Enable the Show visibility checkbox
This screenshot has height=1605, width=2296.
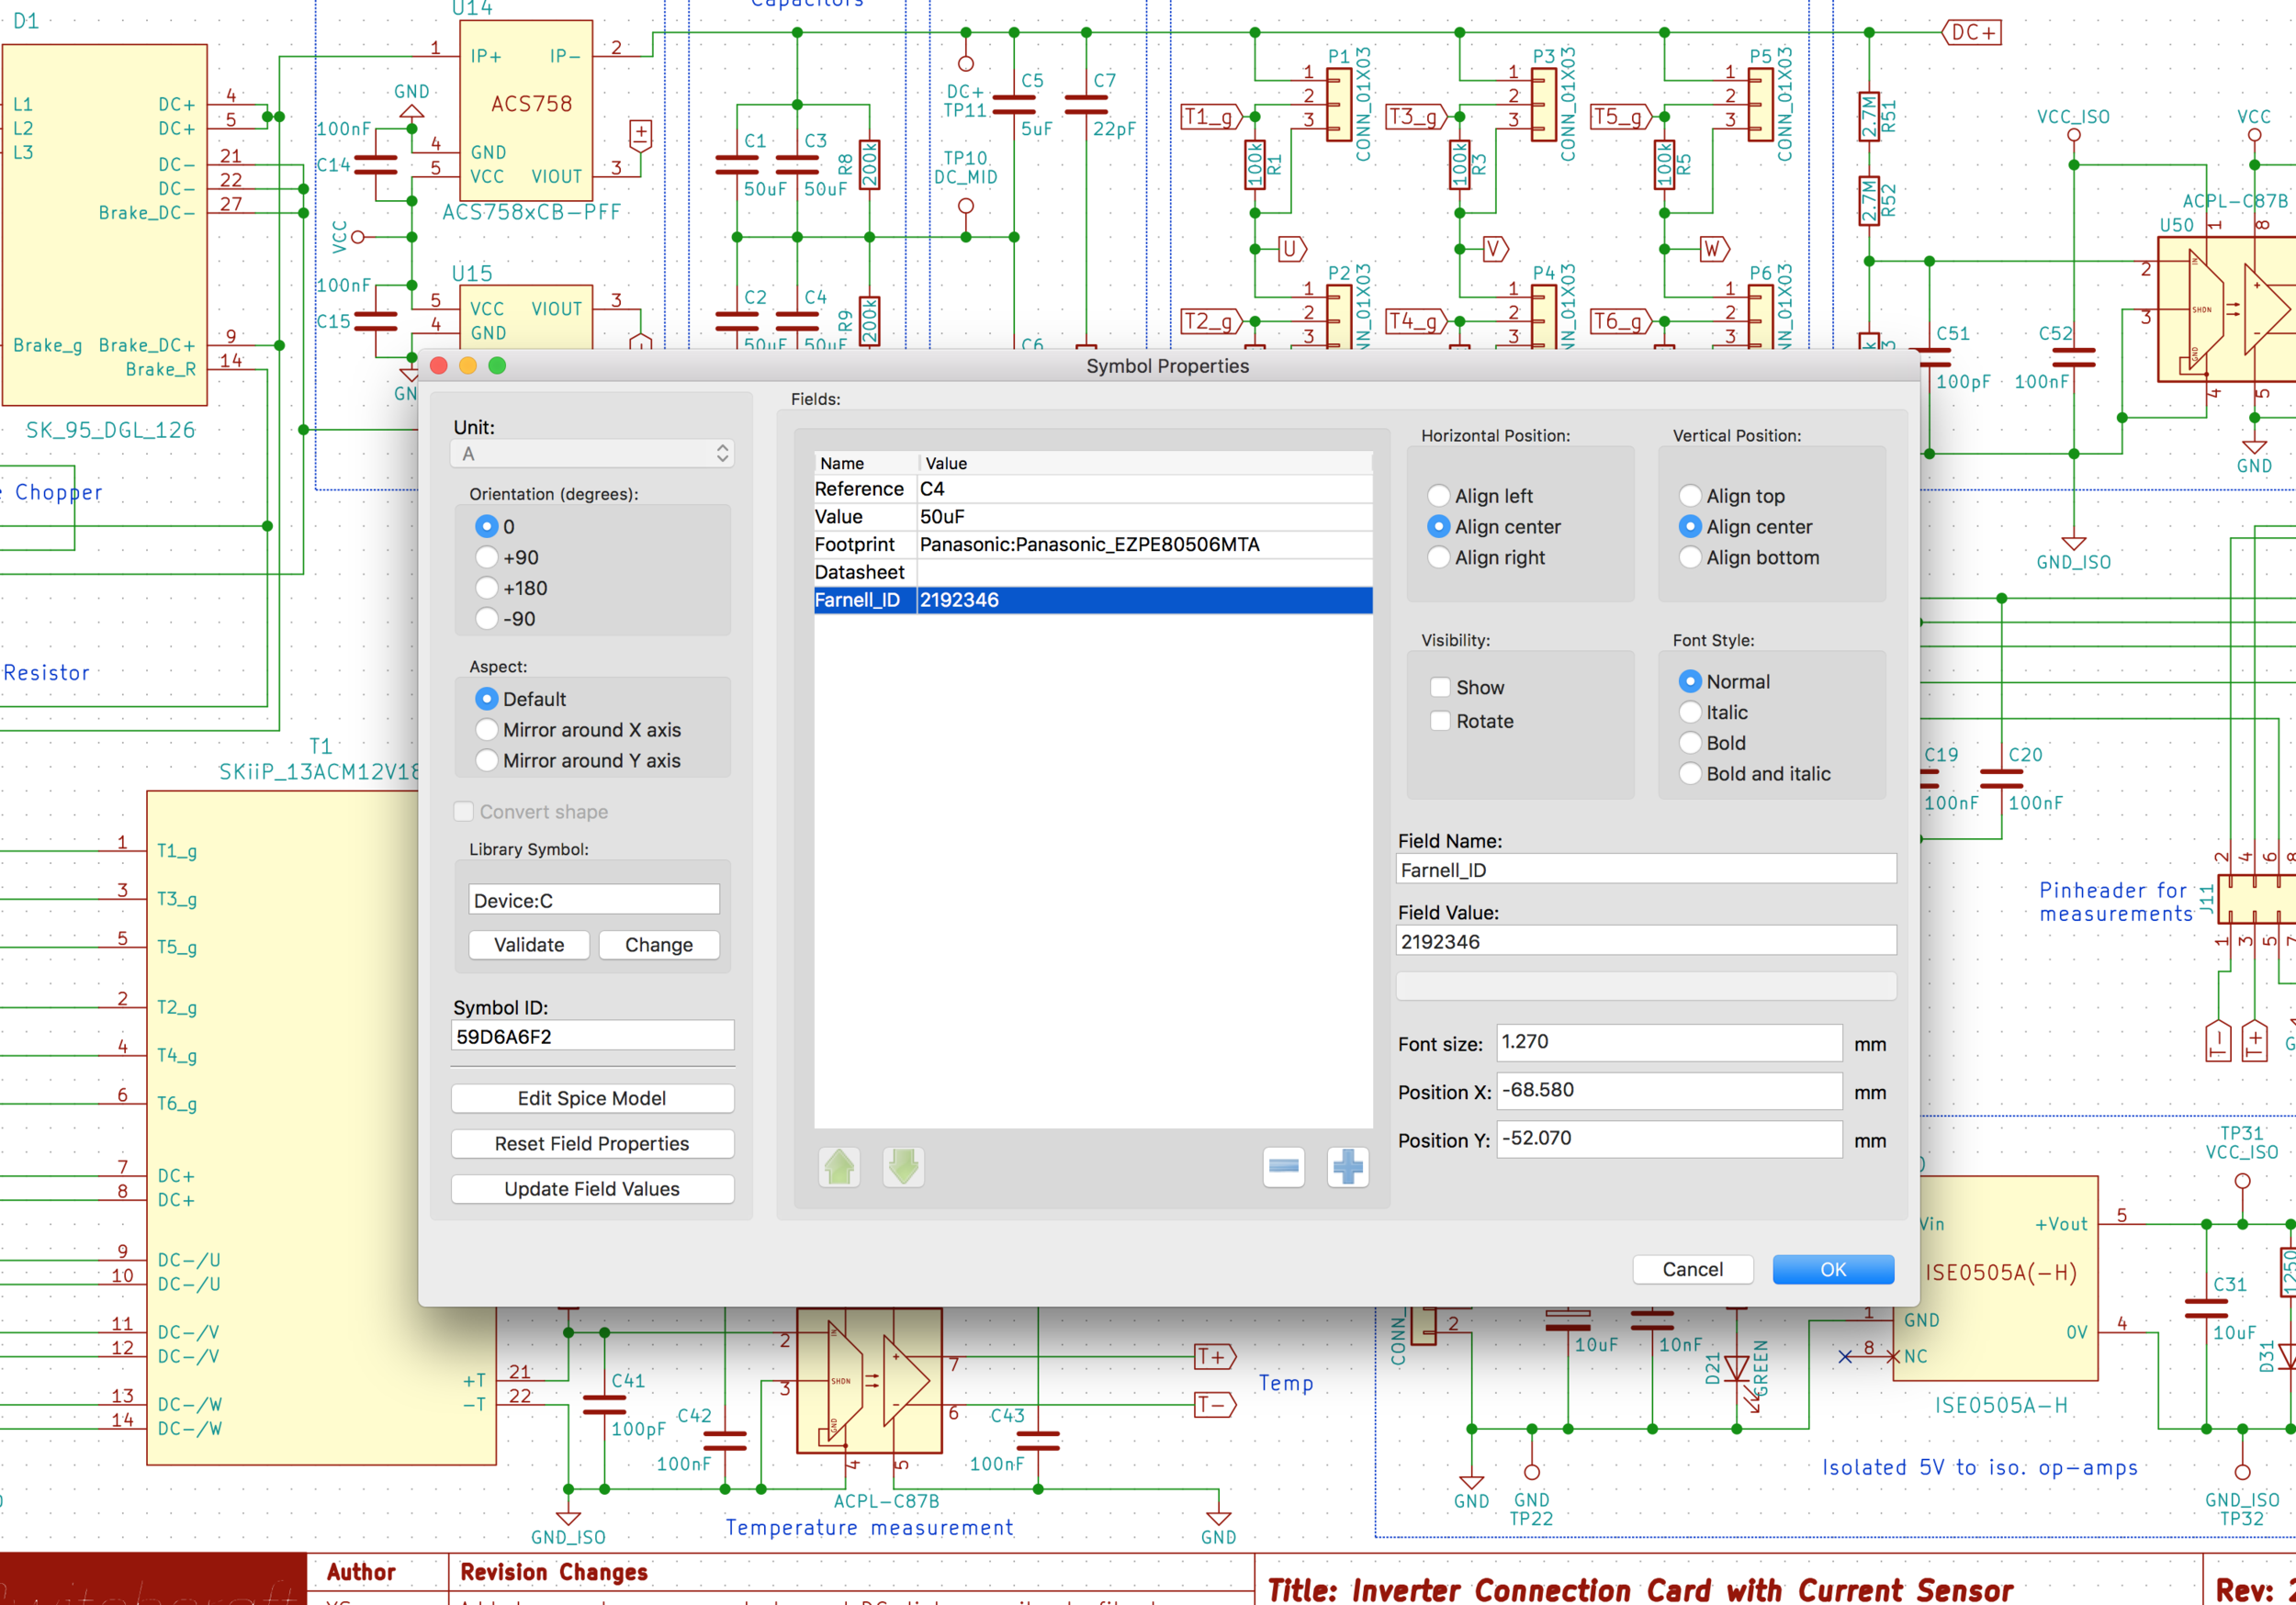[x=1440, y=687]
